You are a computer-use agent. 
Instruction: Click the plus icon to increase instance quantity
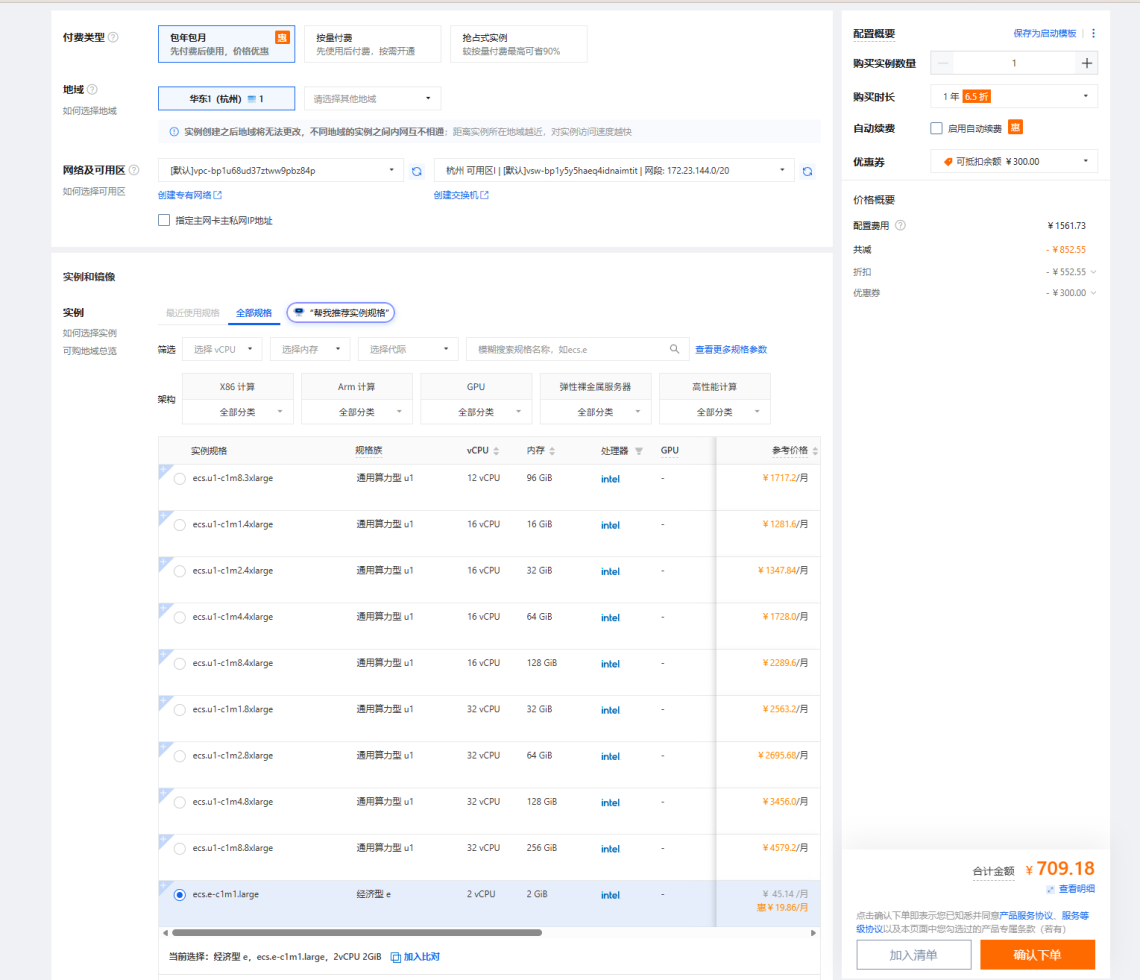coord(1086,63)
